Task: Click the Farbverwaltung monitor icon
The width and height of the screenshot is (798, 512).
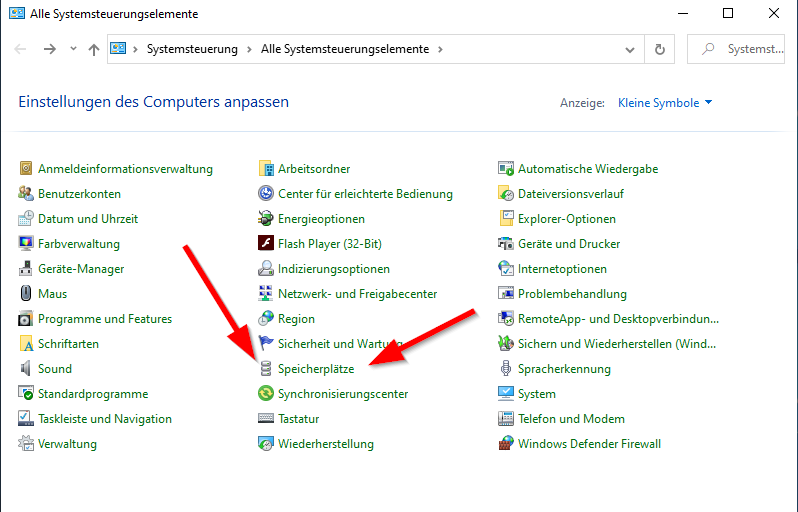Action: [25, 243]
